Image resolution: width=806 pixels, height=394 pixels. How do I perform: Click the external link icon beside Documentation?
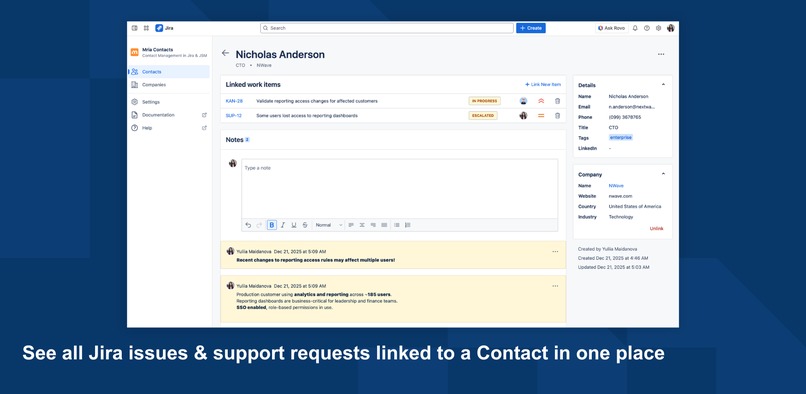[x=204, y=115]
